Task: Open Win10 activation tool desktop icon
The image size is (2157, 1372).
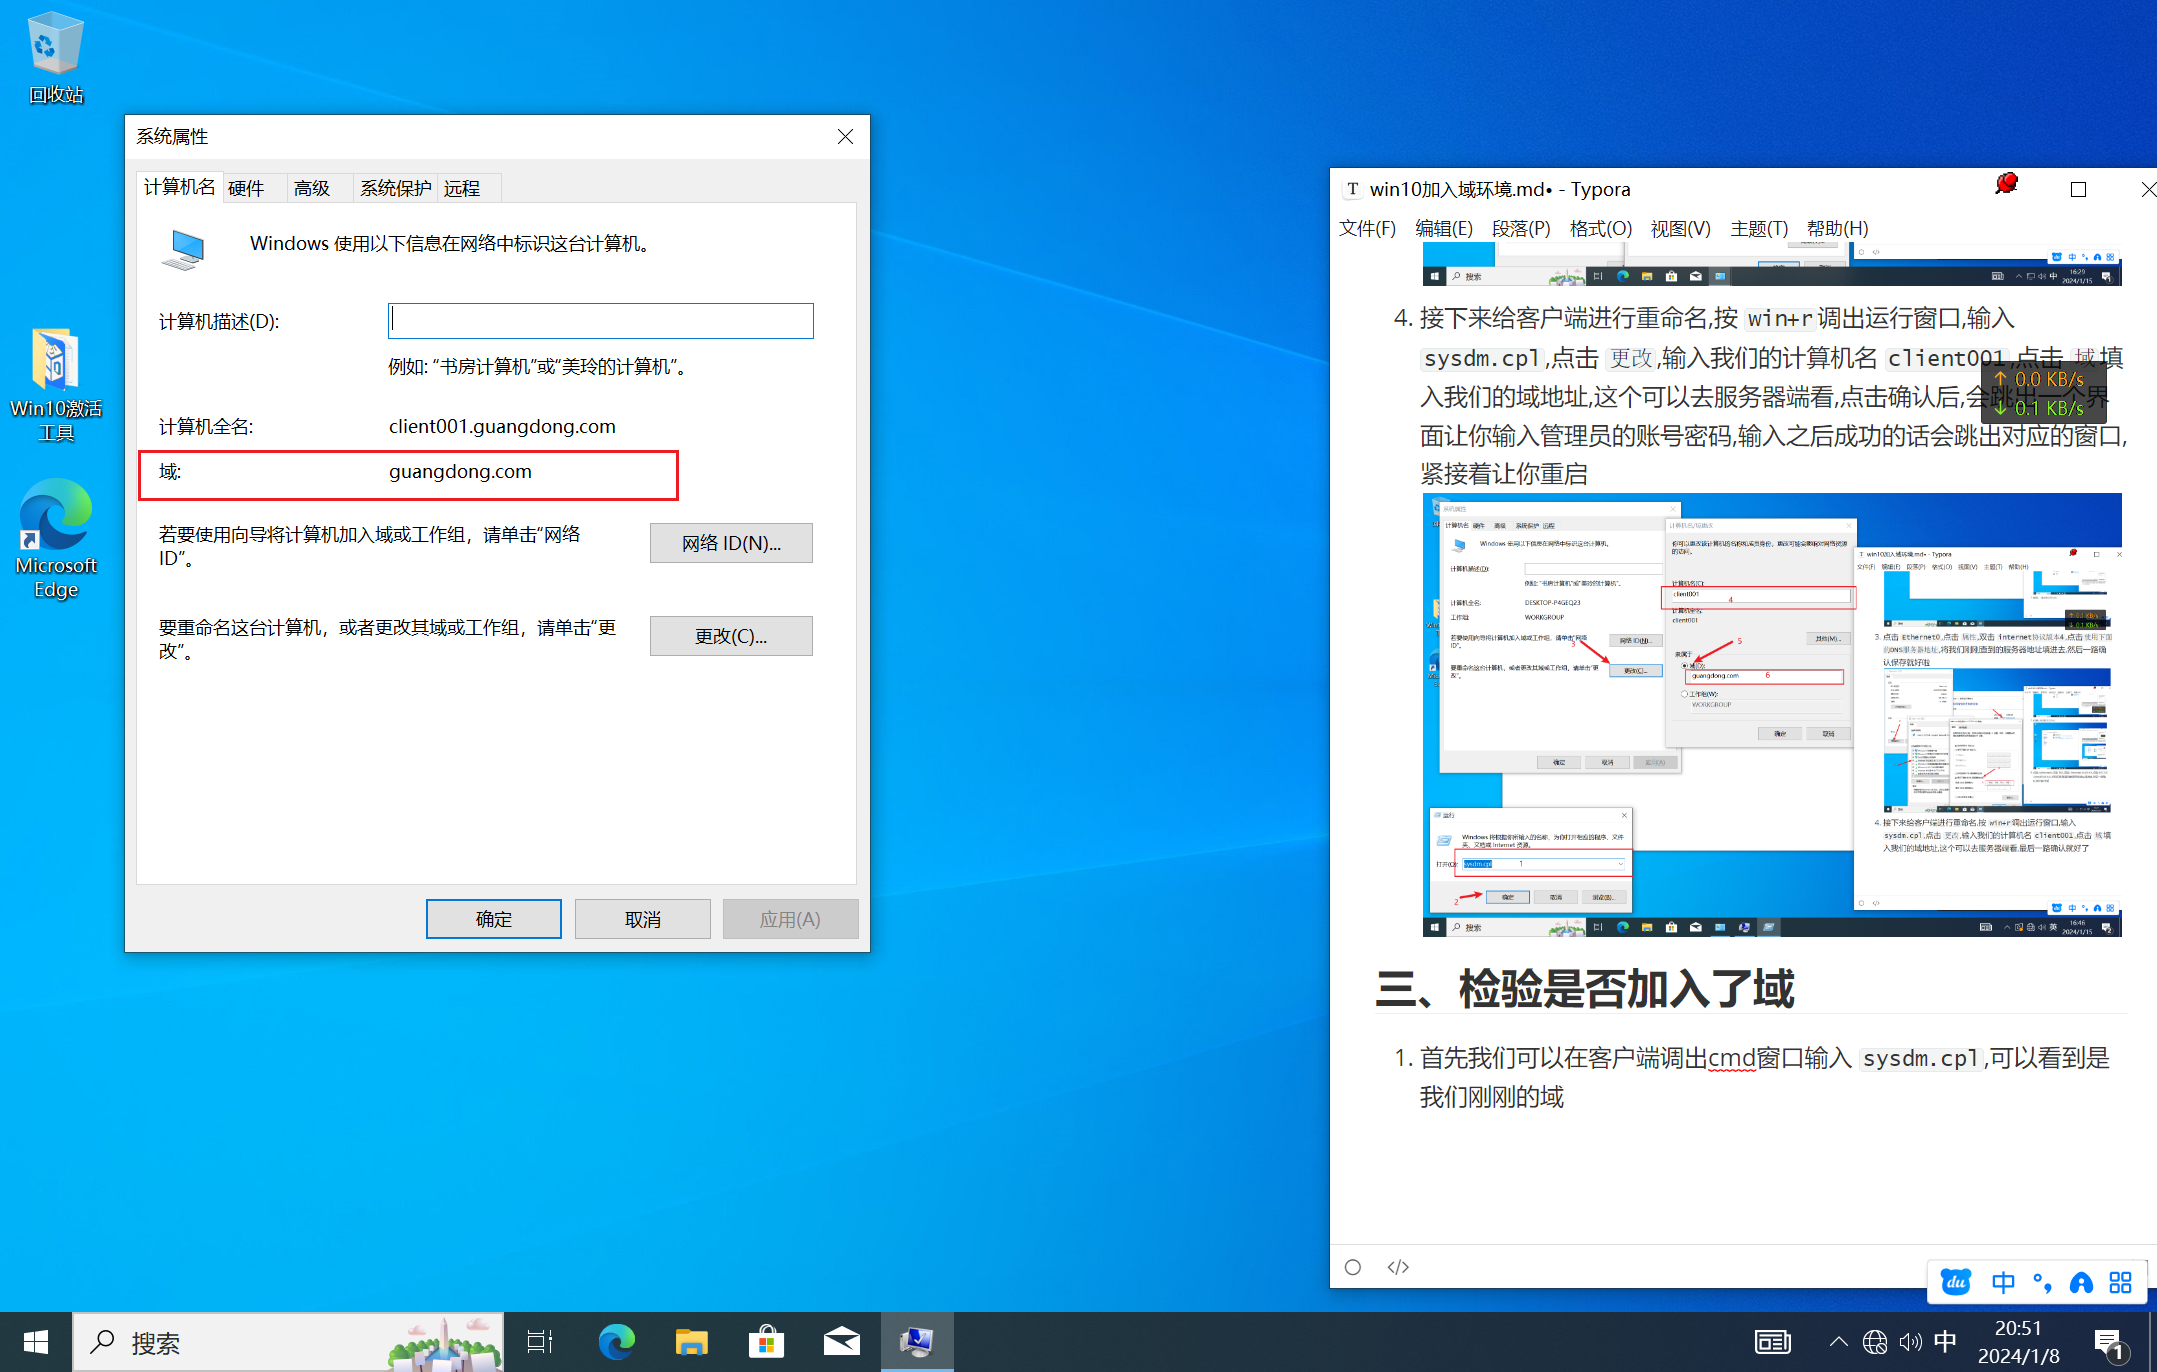Action: click(x=56, y=385)
